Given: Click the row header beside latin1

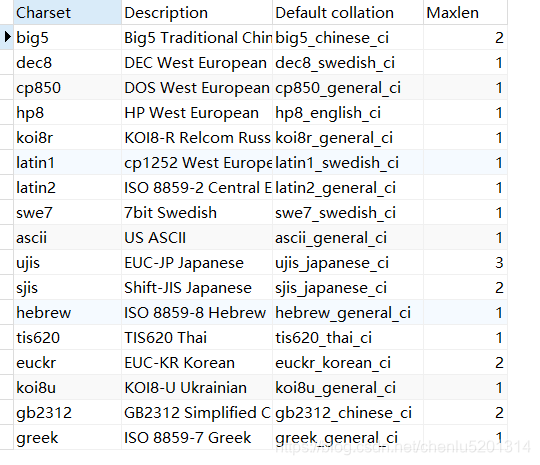Looking at the screenshot, I should coord(7,162).
